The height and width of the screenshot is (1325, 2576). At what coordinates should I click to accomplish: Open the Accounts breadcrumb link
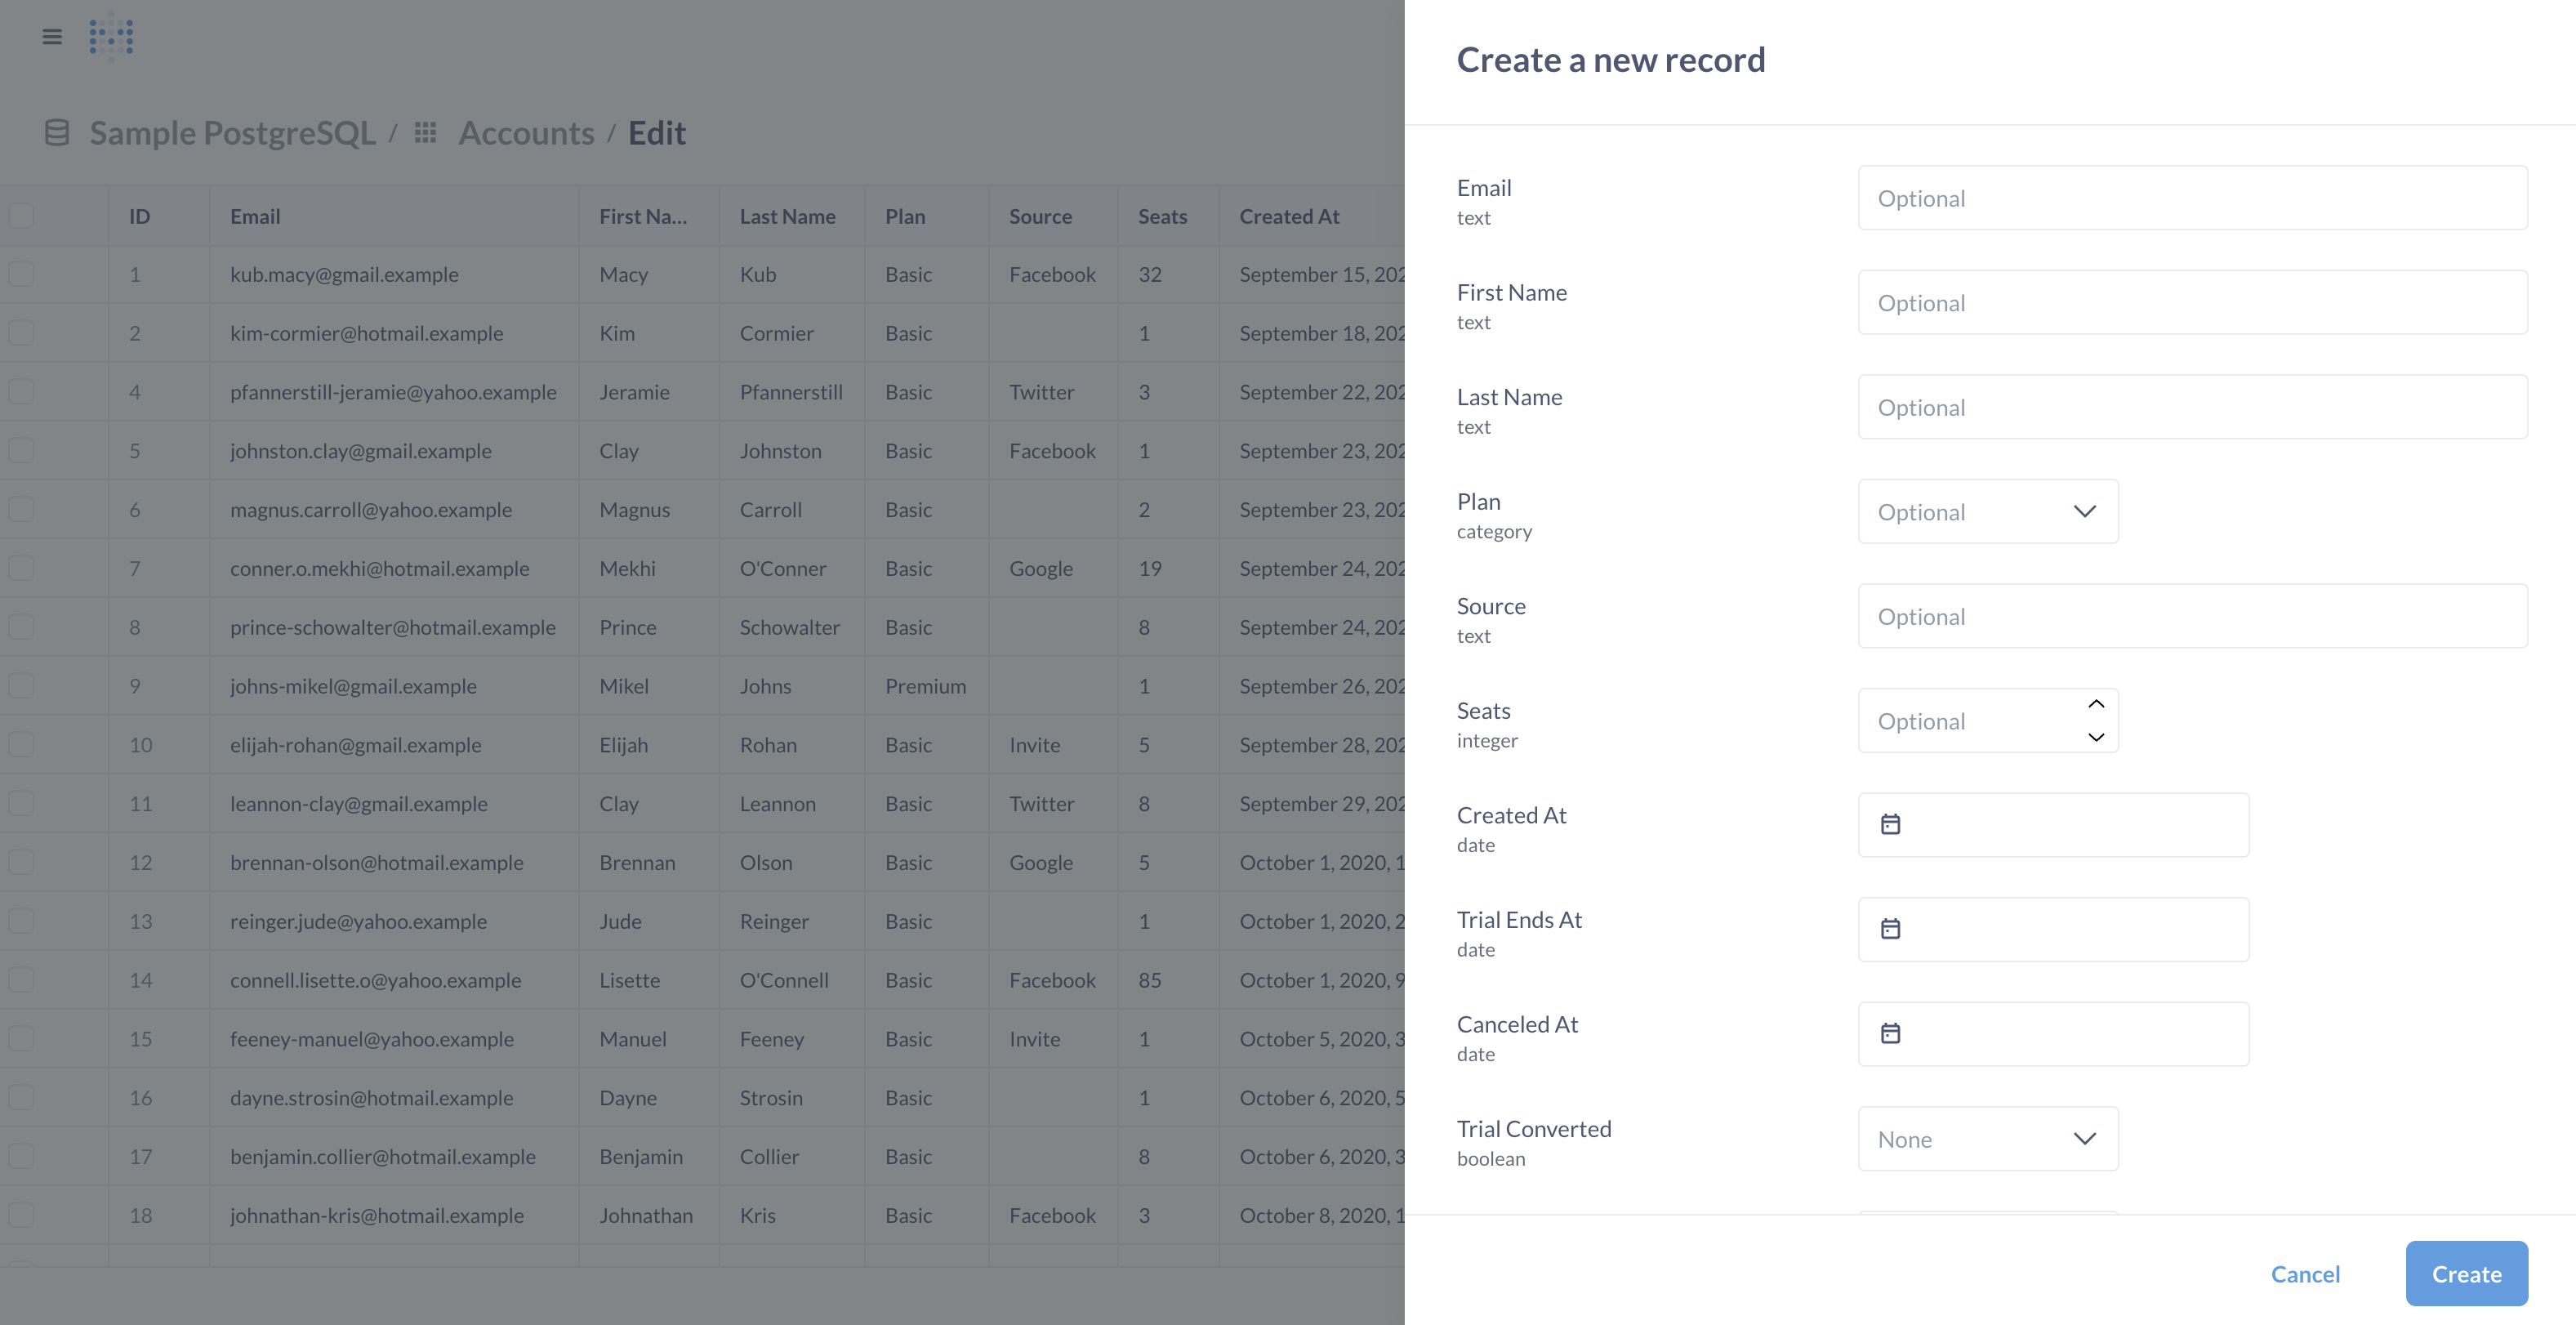coord(527,132)
